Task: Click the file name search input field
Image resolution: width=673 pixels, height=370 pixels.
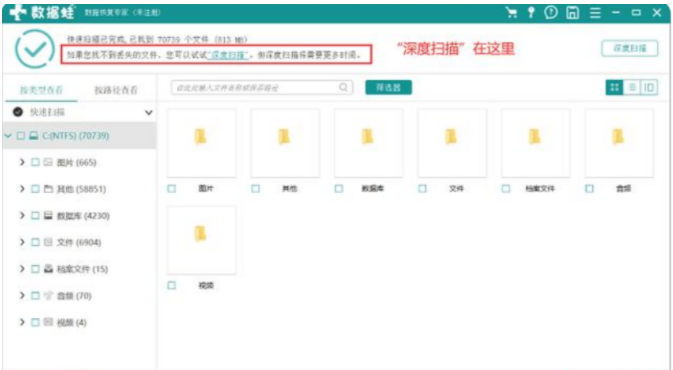Action: 256,88
